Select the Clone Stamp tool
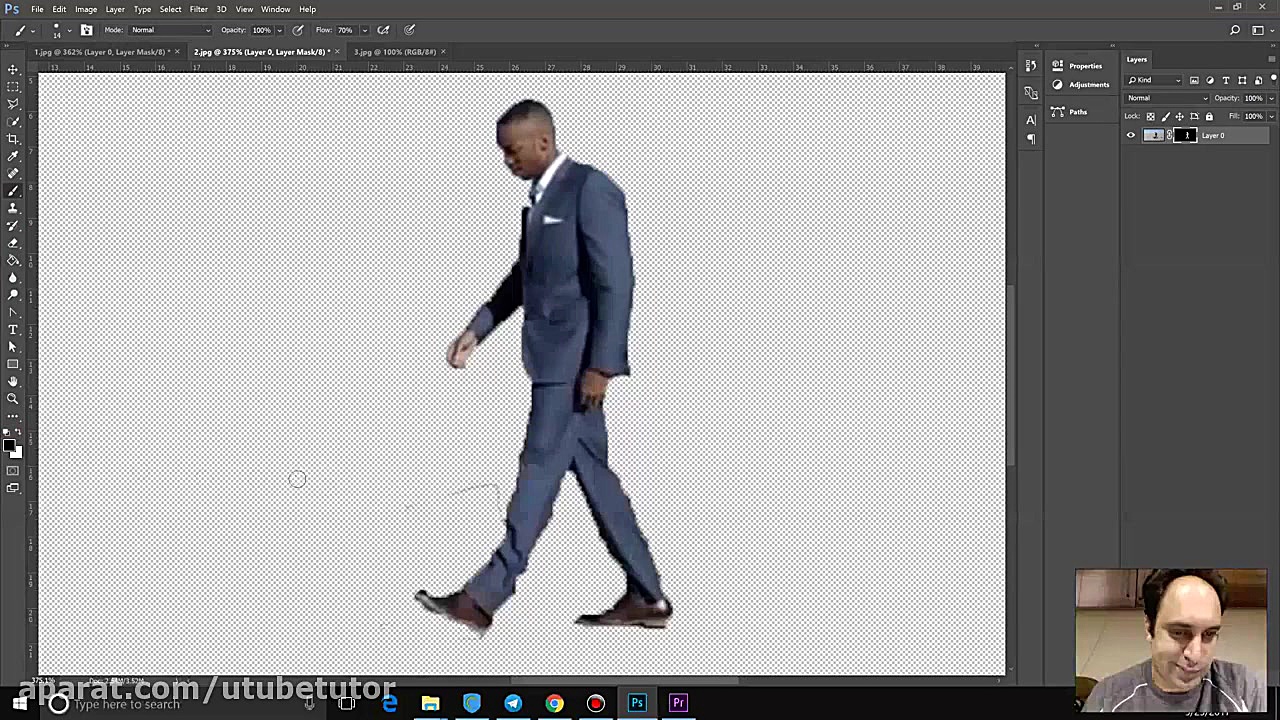The width and height of the screenshot is (1280, 720). (13, 206)
